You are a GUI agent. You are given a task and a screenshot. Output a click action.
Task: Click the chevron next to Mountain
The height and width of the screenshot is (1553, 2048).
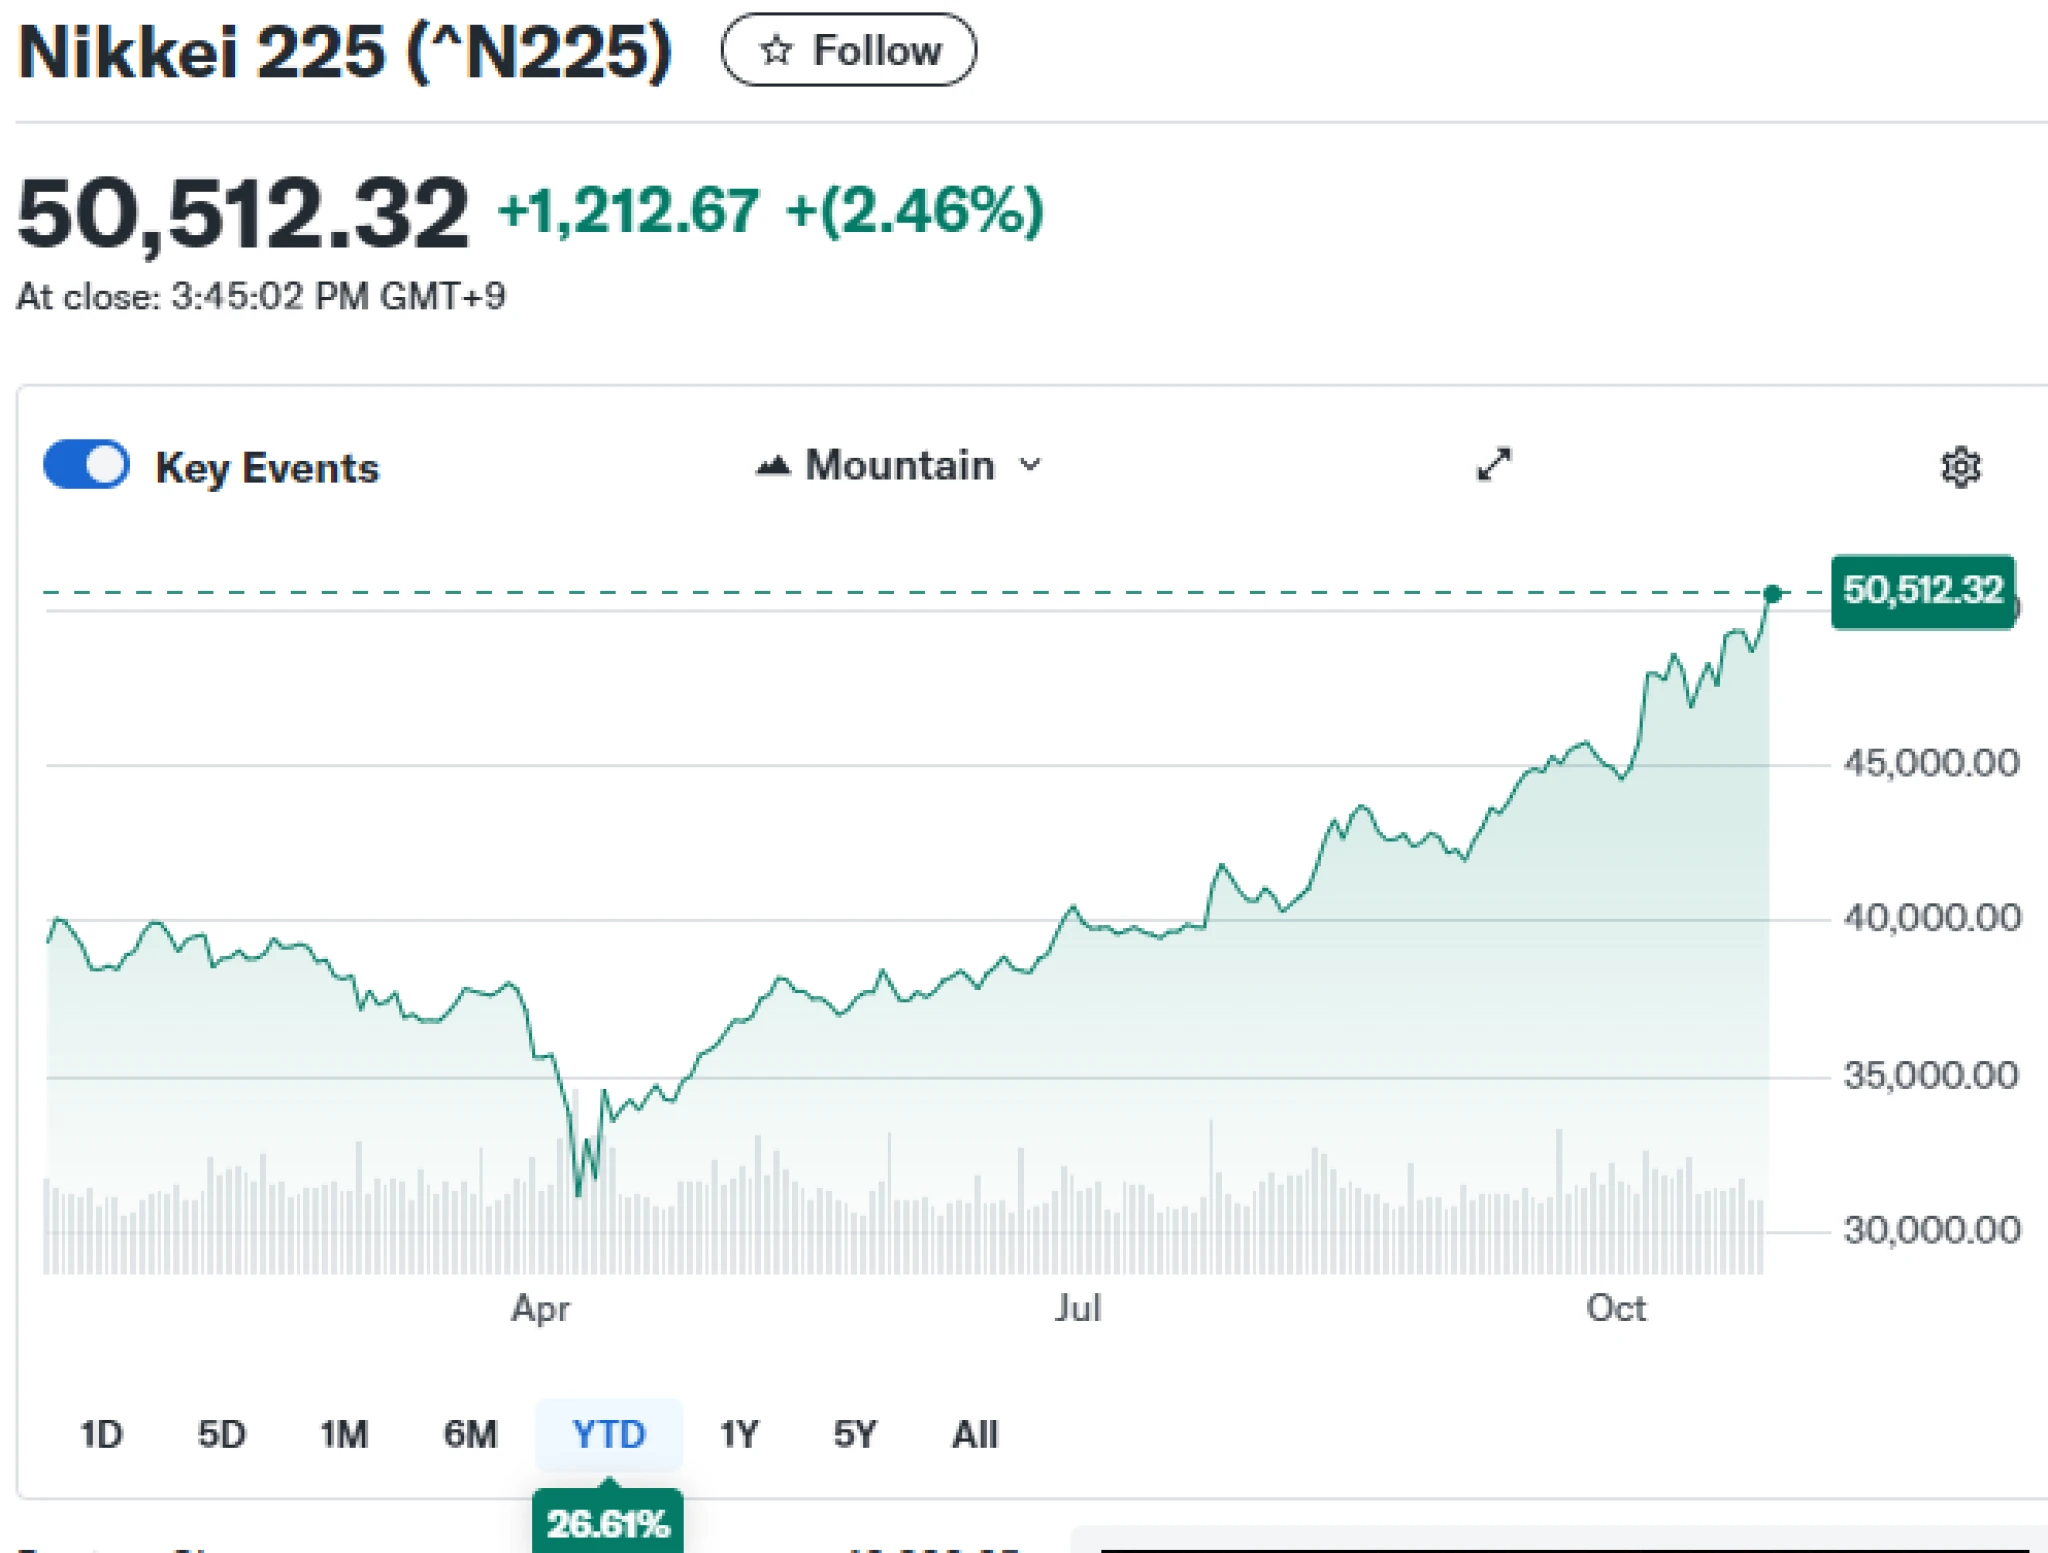pos(1031,465)
